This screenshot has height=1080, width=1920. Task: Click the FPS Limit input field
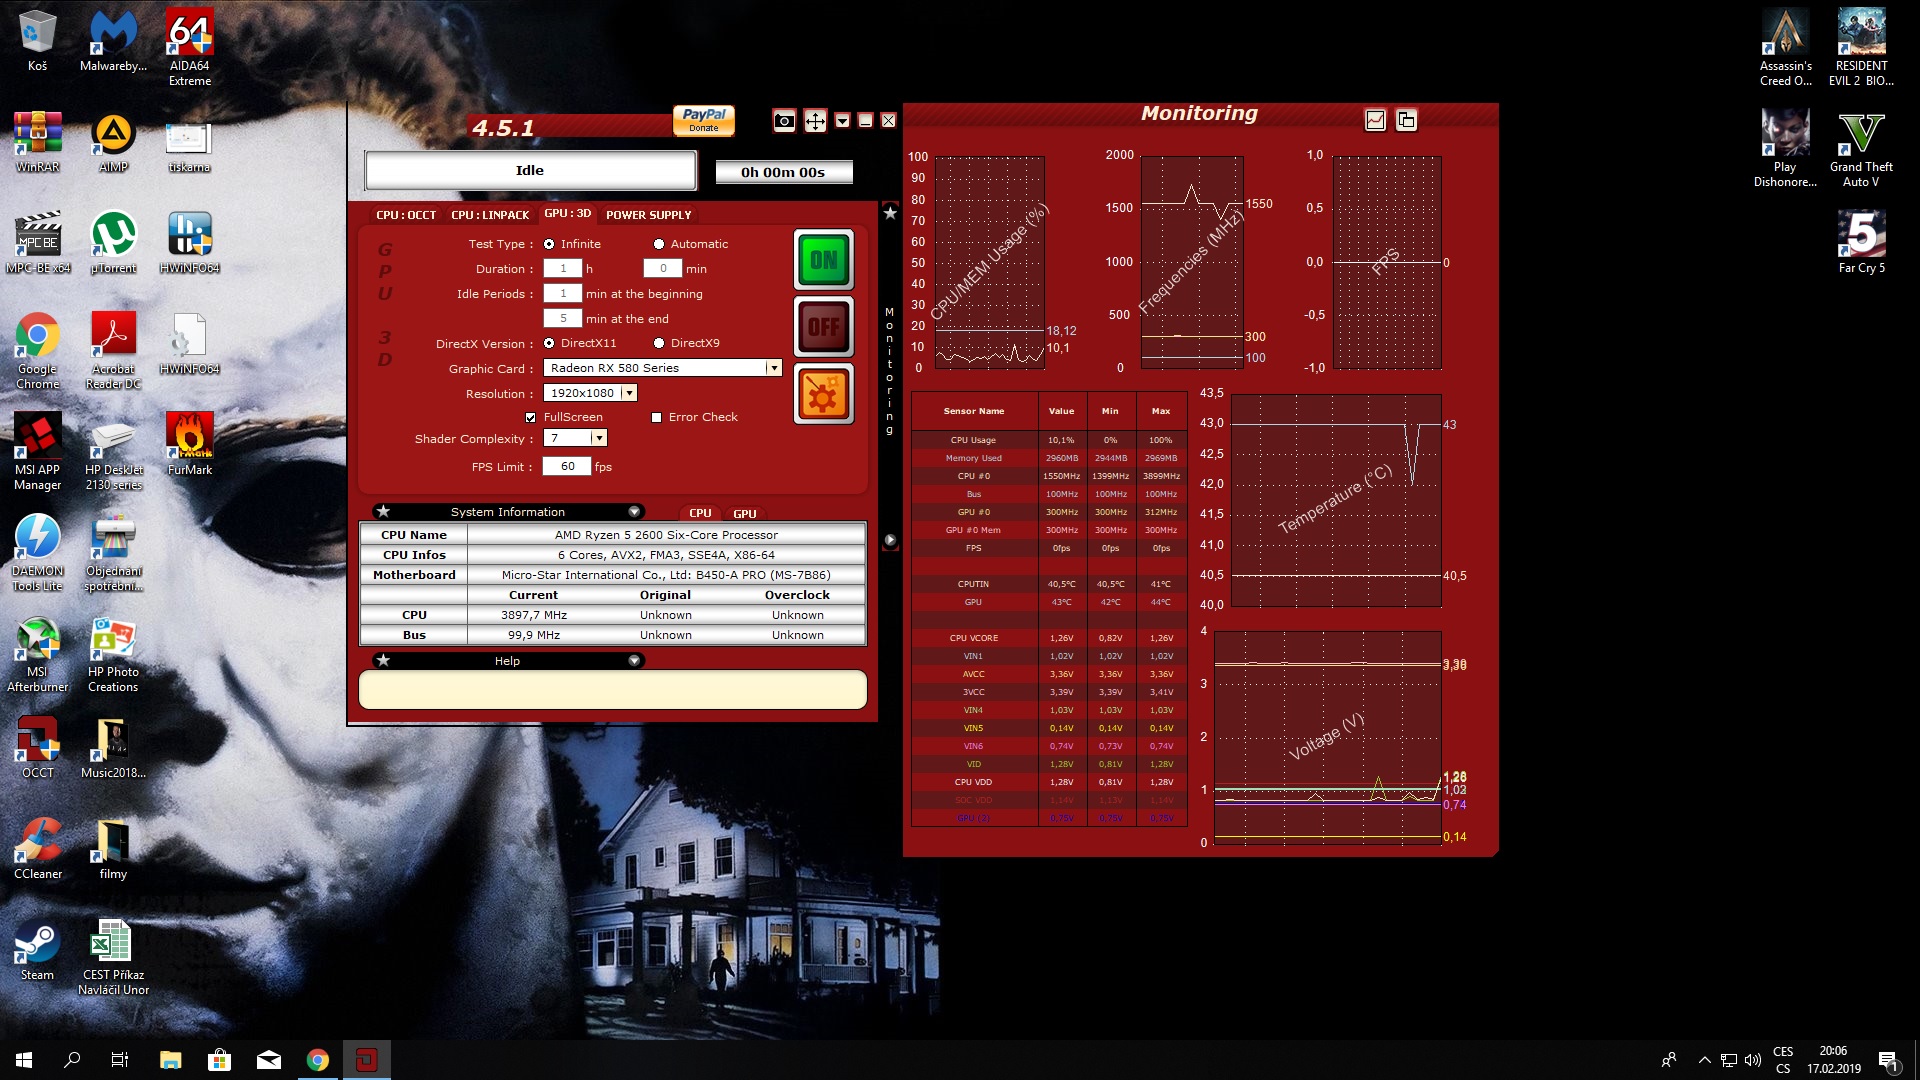click(x=567, y=467)
